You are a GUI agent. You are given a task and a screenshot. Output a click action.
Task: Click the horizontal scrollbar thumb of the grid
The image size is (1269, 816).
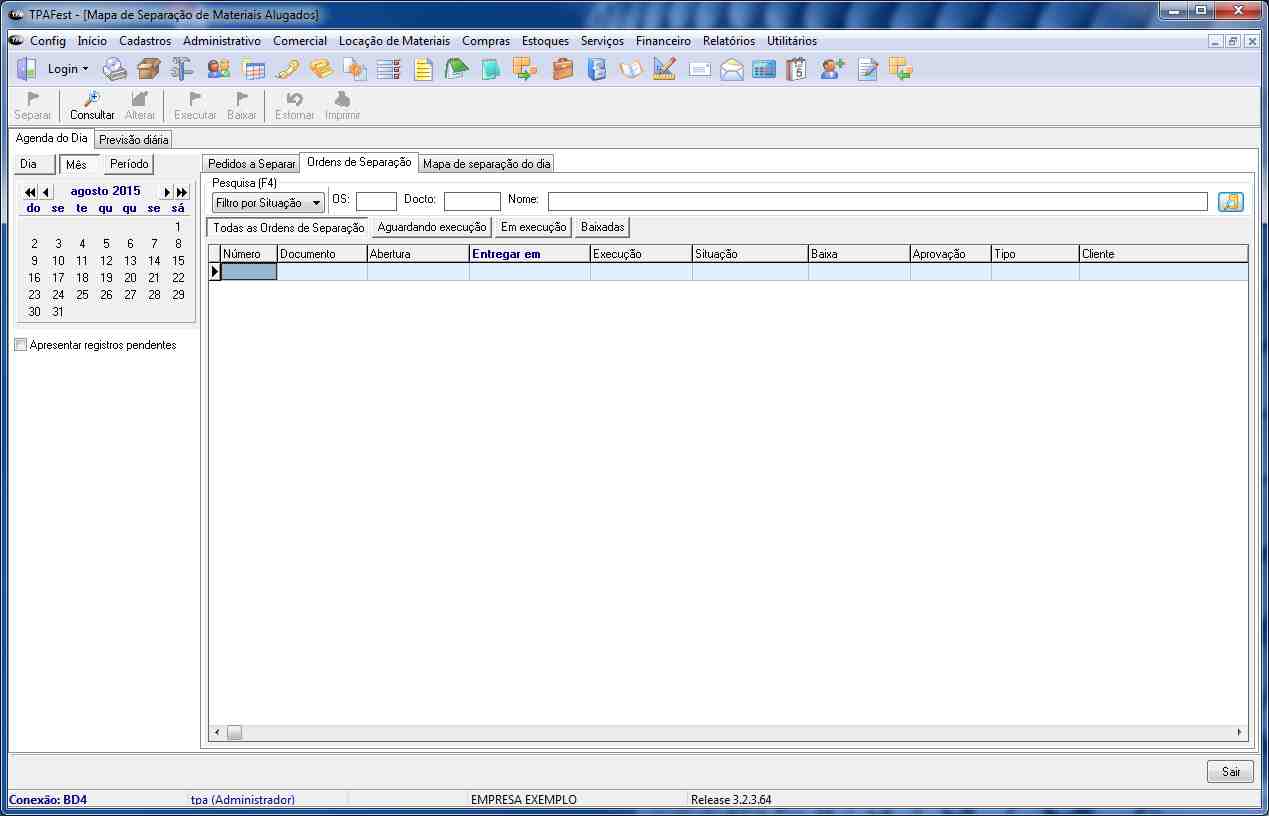coord(234,733)
